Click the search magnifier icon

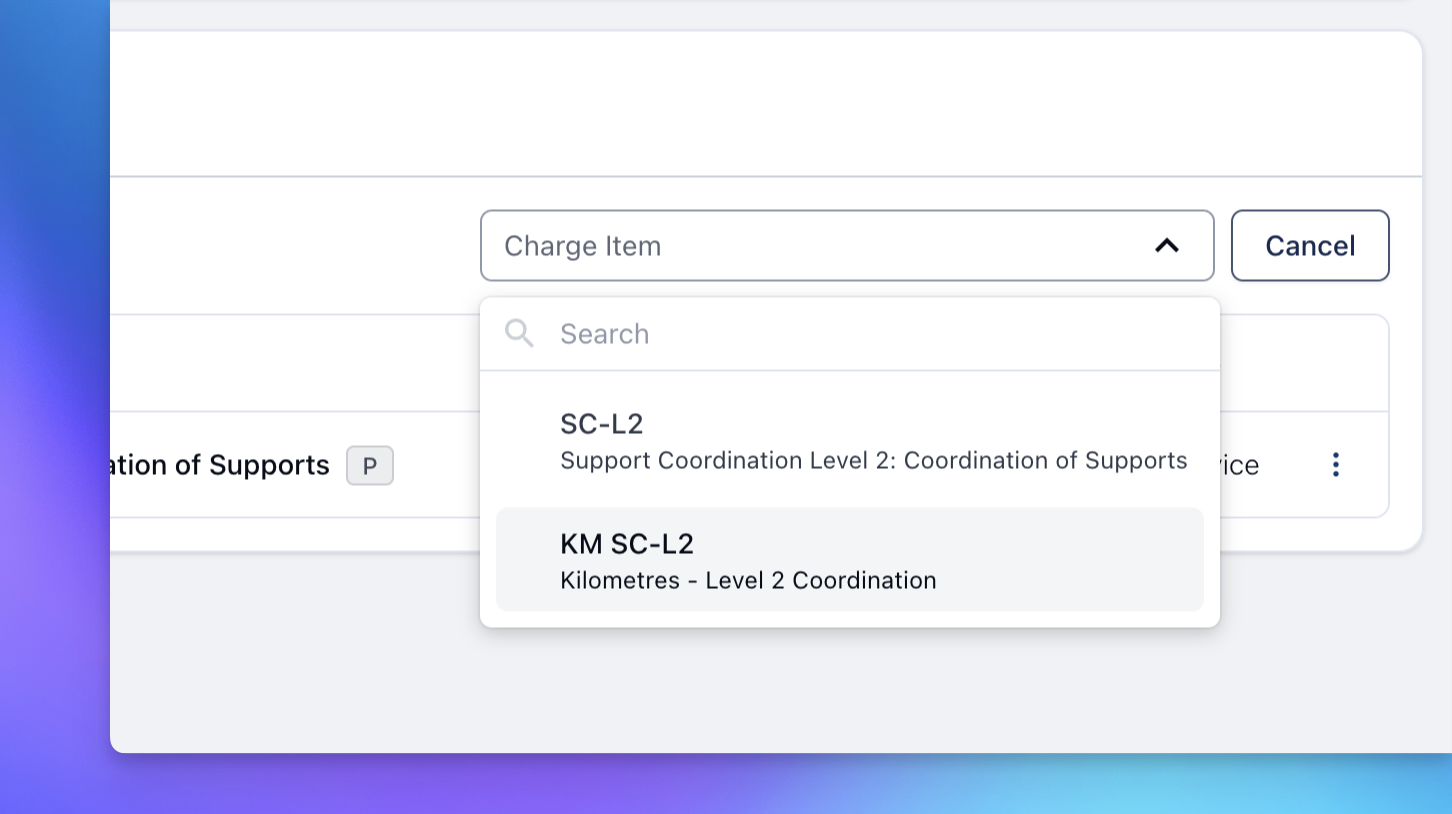(519, 333)
